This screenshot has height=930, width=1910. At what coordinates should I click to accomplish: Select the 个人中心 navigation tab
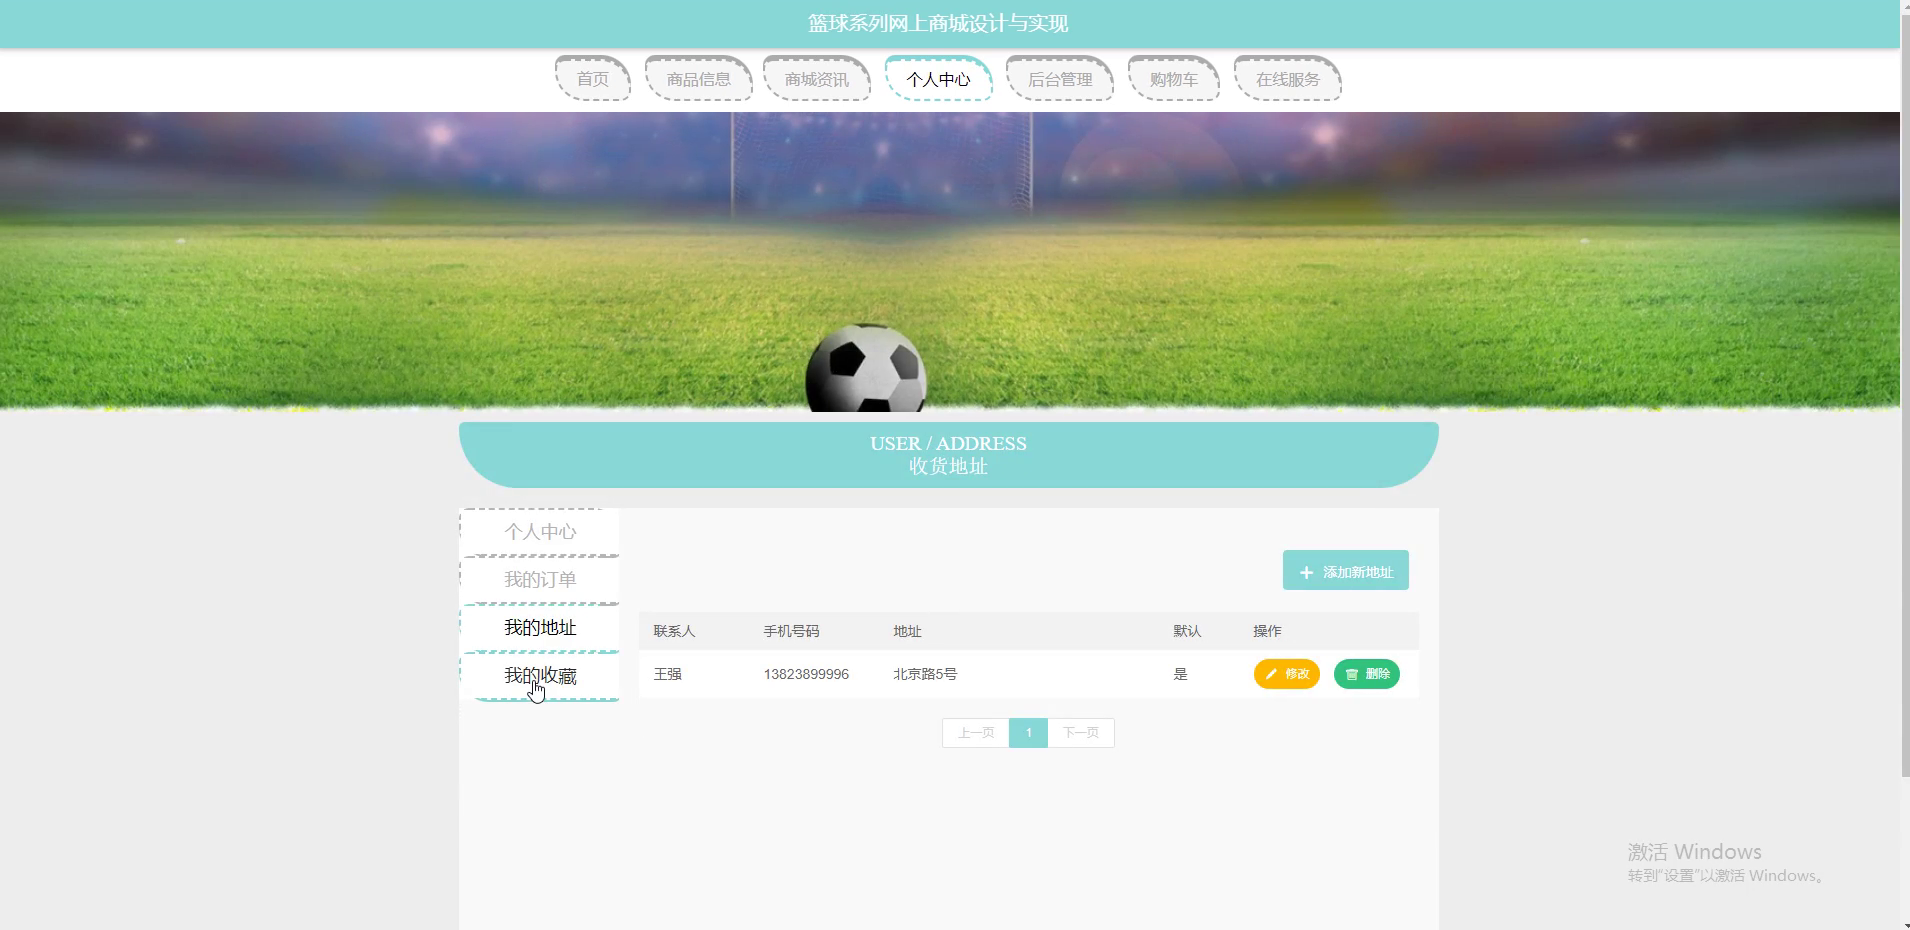click(939, 79)
